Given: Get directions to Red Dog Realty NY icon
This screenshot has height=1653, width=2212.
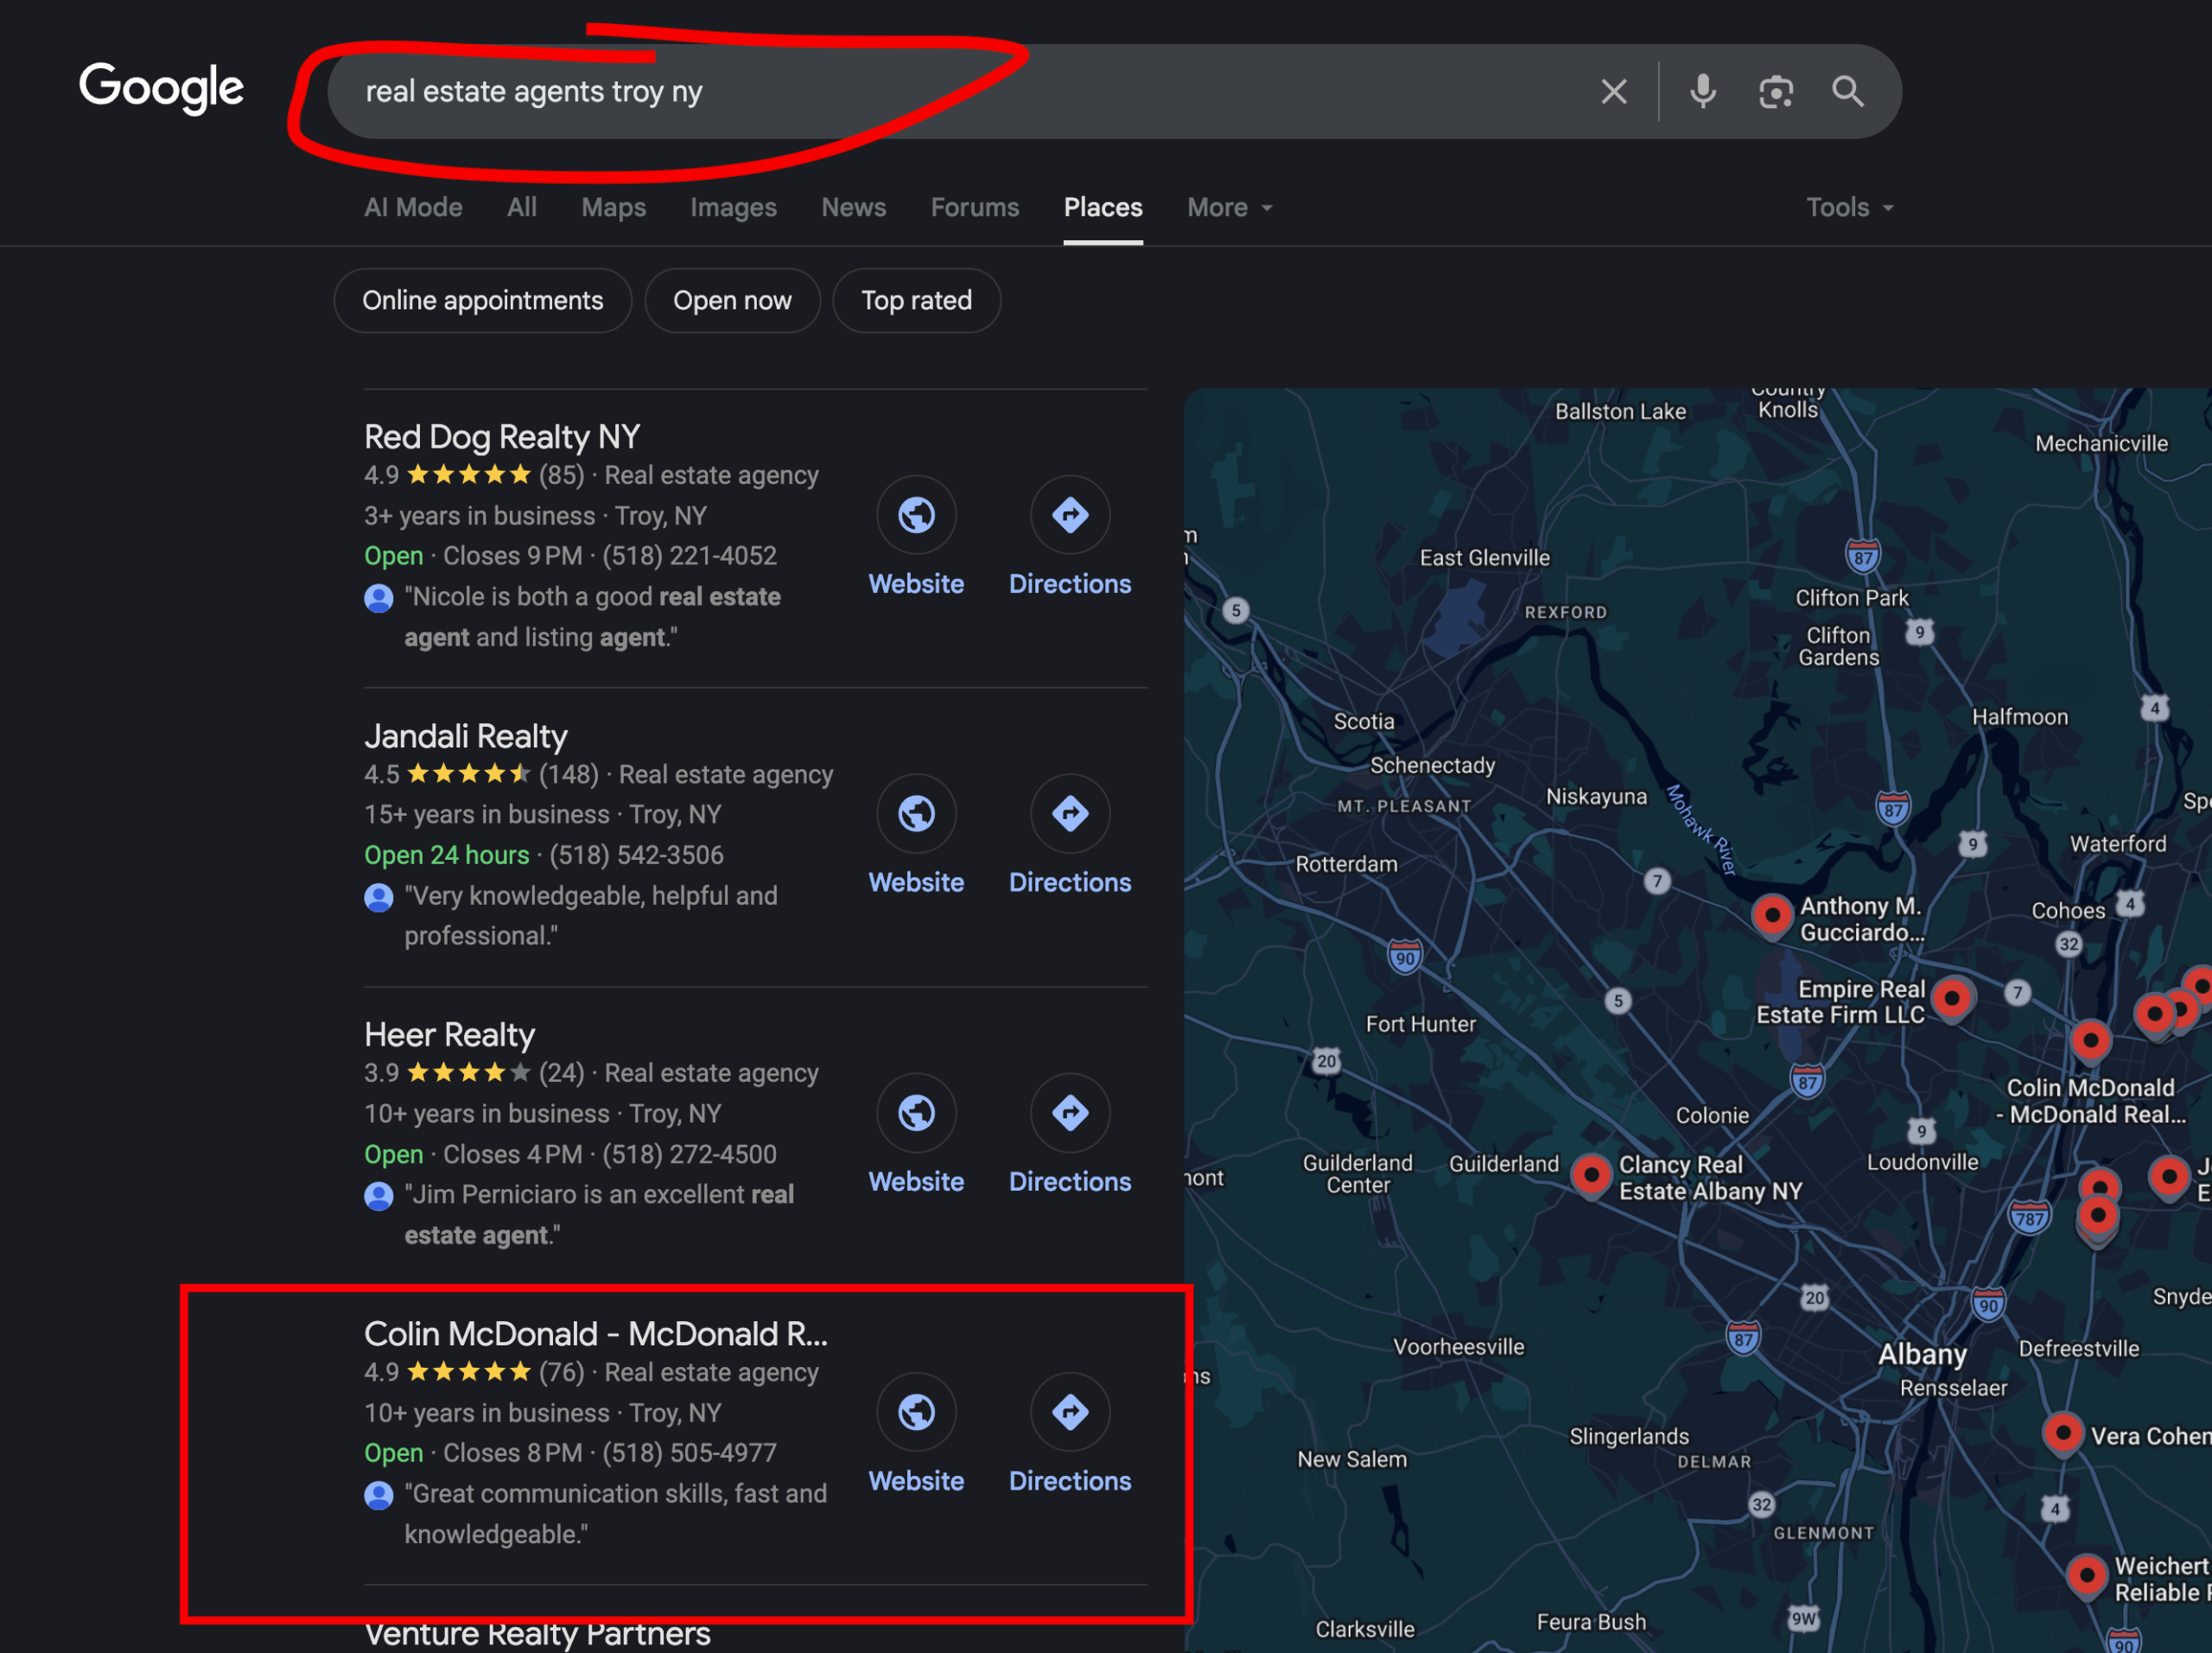Looking at the screenshot, I should [1070, 515].
